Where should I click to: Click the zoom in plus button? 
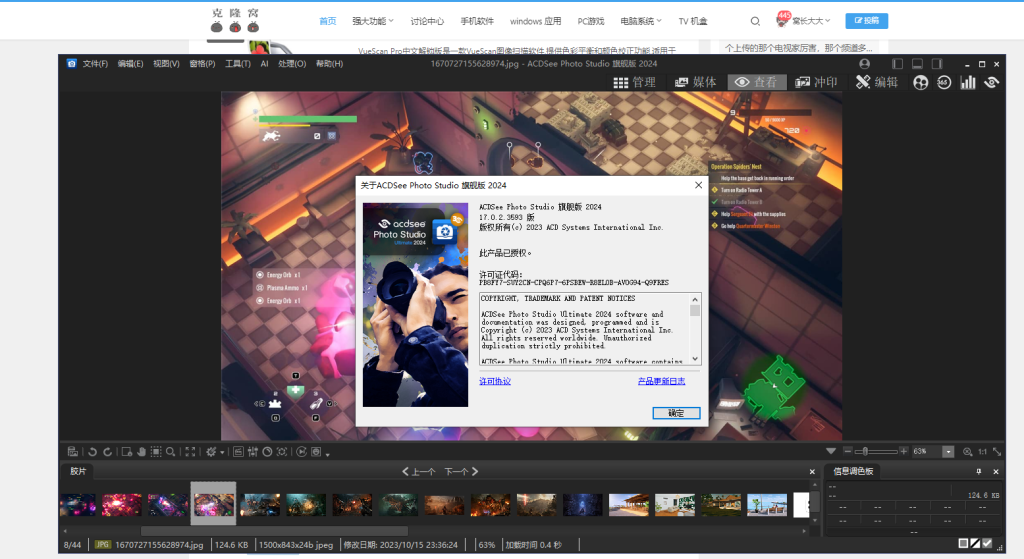tap(904, 451)
